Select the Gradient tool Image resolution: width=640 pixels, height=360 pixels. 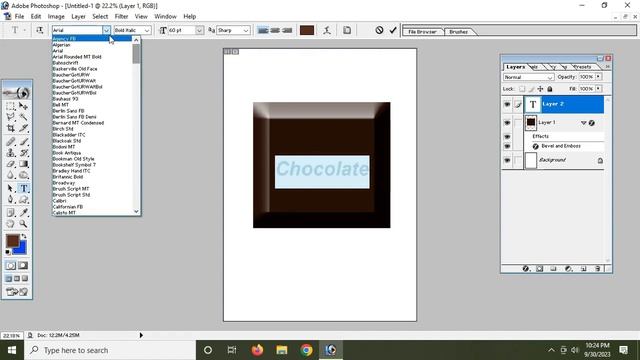pyautogui.click(x=23, y=164)
